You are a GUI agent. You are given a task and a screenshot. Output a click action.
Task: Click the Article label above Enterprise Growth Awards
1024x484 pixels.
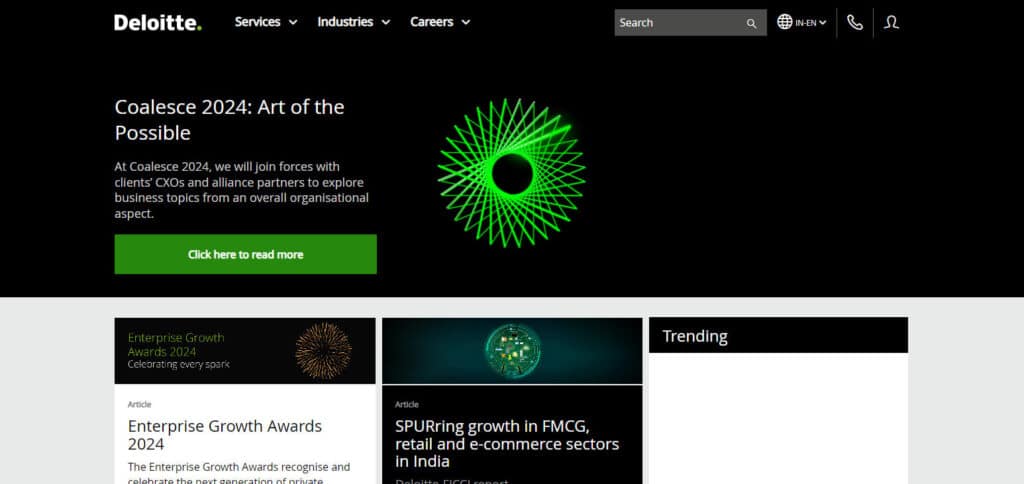[139, 404]
